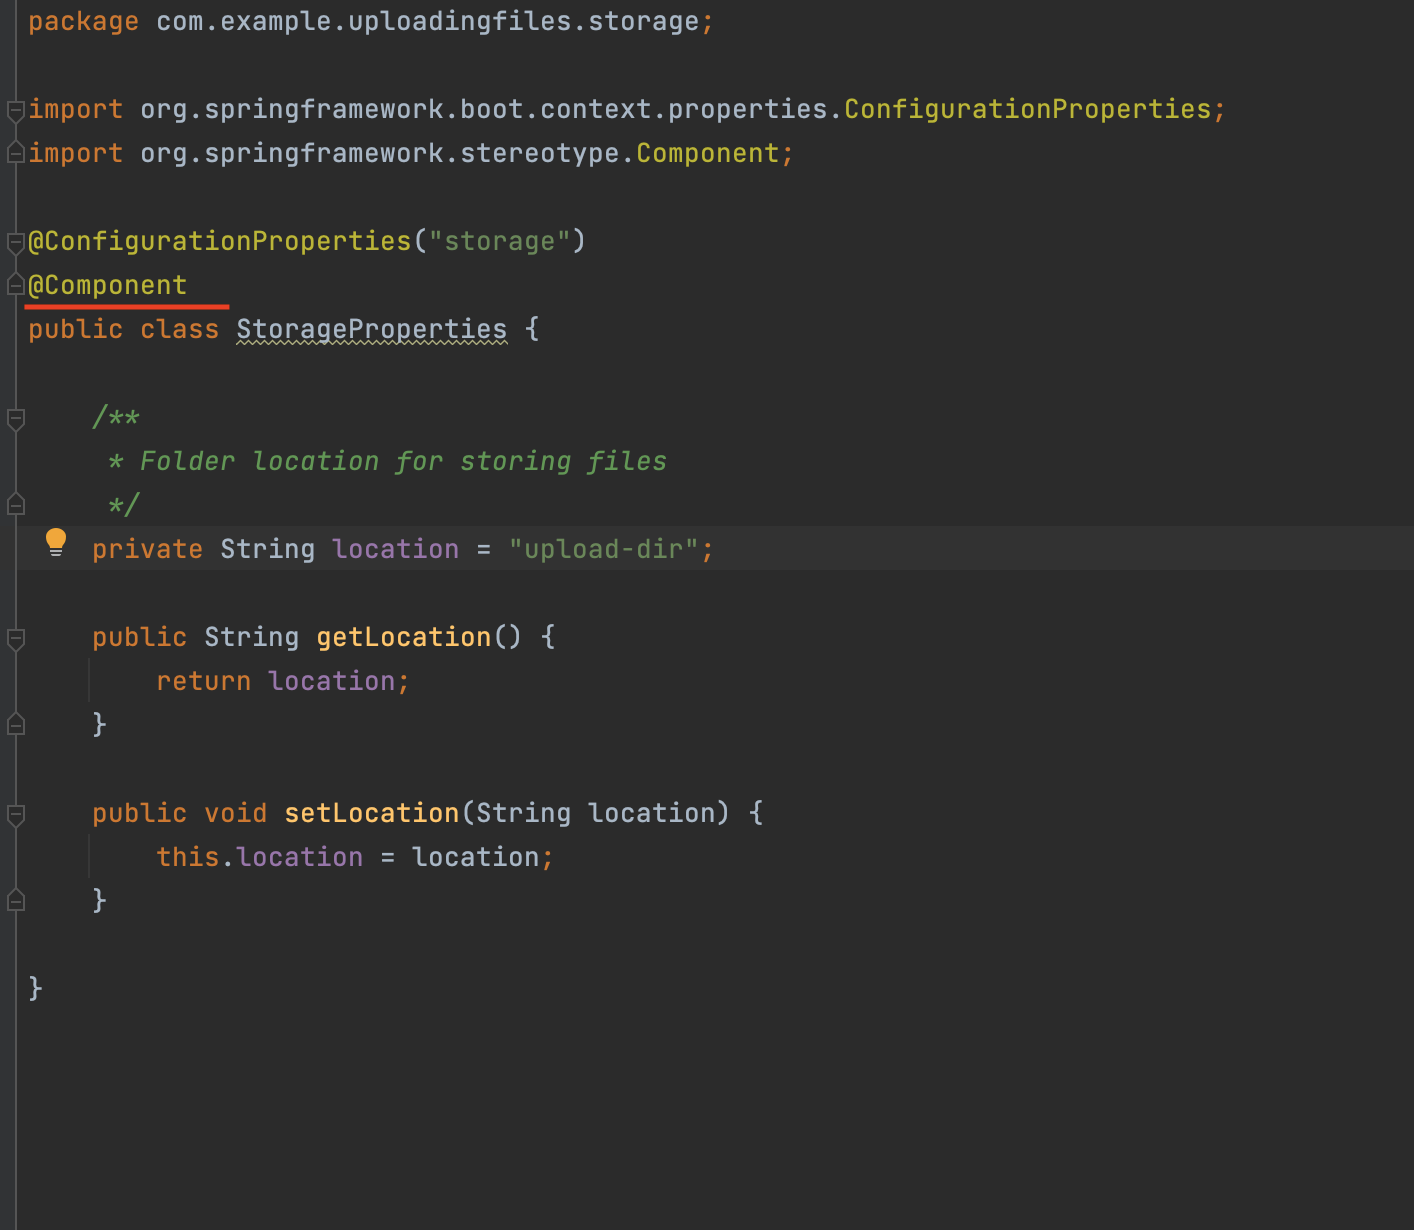Screen dimensions: 1414x1230
Task: Click the fold end marker after setLocation body
Action: pos(15,900)
